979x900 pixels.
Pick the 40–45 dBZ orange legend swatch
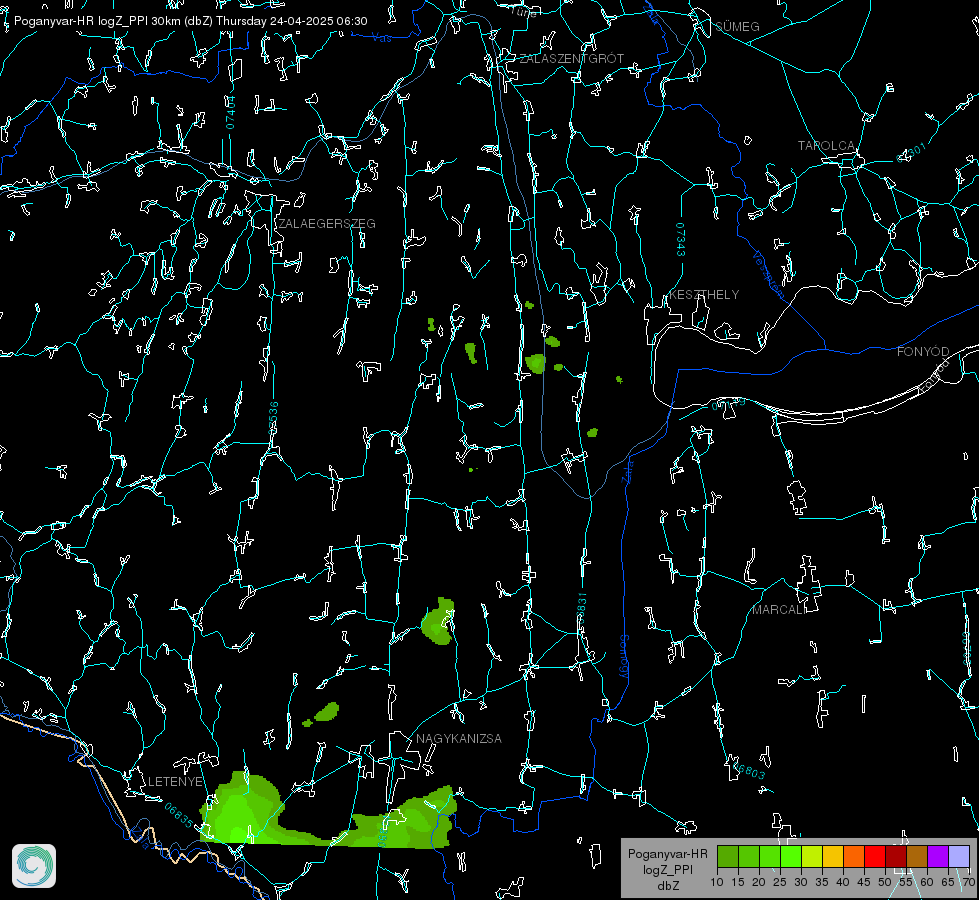tap(854, 857)
